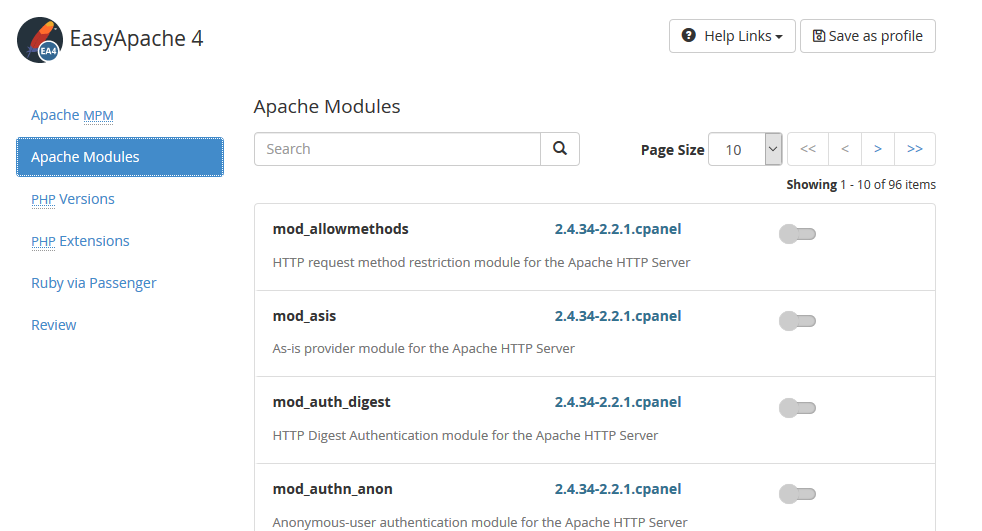Expand the Help Links dropdown menu
This screenshot has height=531, width=982.
pos(732,36)
